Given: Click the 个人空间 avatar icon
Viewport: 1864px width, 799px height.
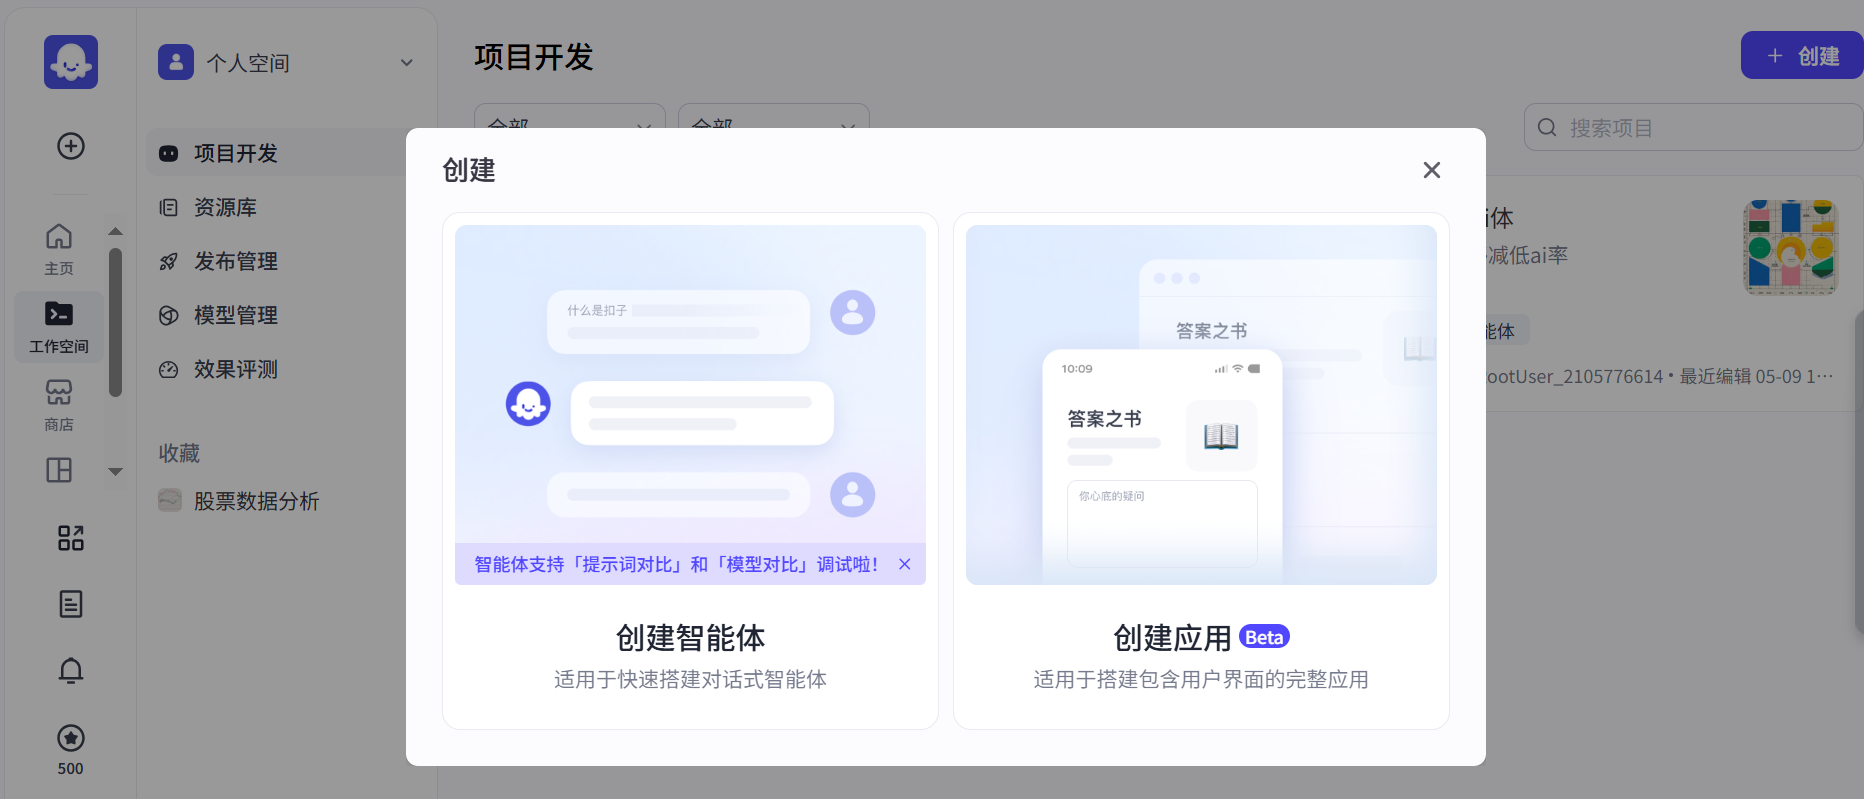Looking at the screenshot, I should pos(176,62).
